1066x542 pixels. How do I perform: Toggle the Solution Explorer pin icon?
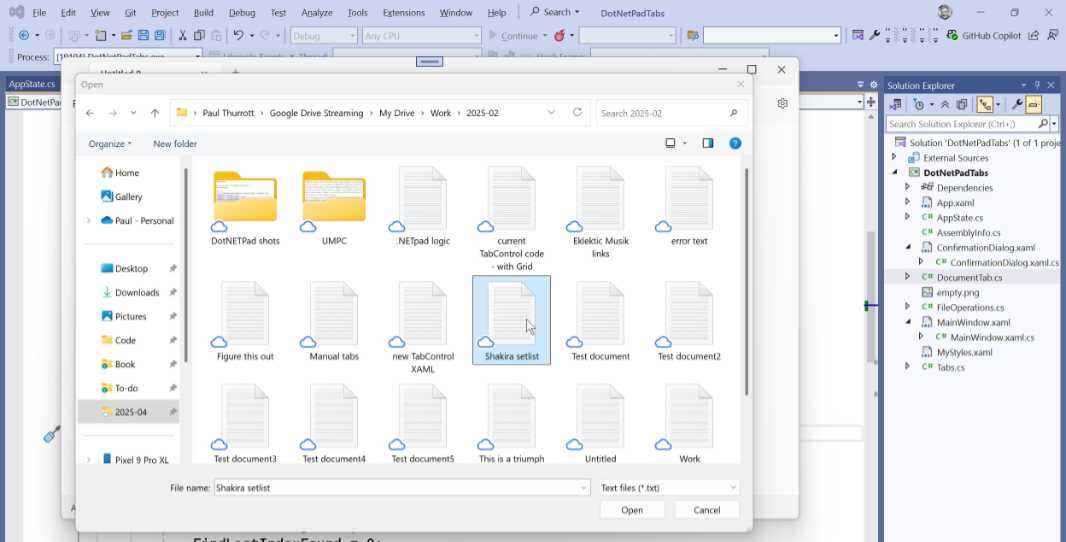click(x=1037, y=85)
